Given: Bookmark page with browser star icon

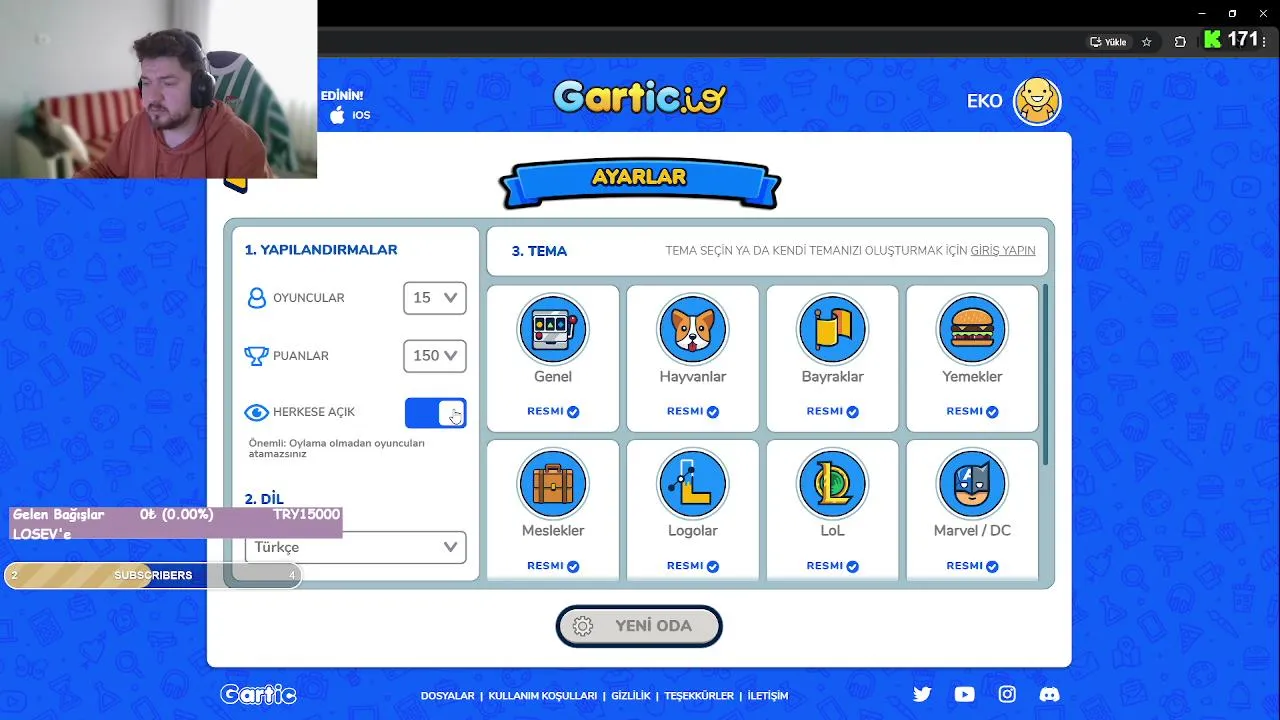Looking at the screenshot, I should click(1147, 42).
